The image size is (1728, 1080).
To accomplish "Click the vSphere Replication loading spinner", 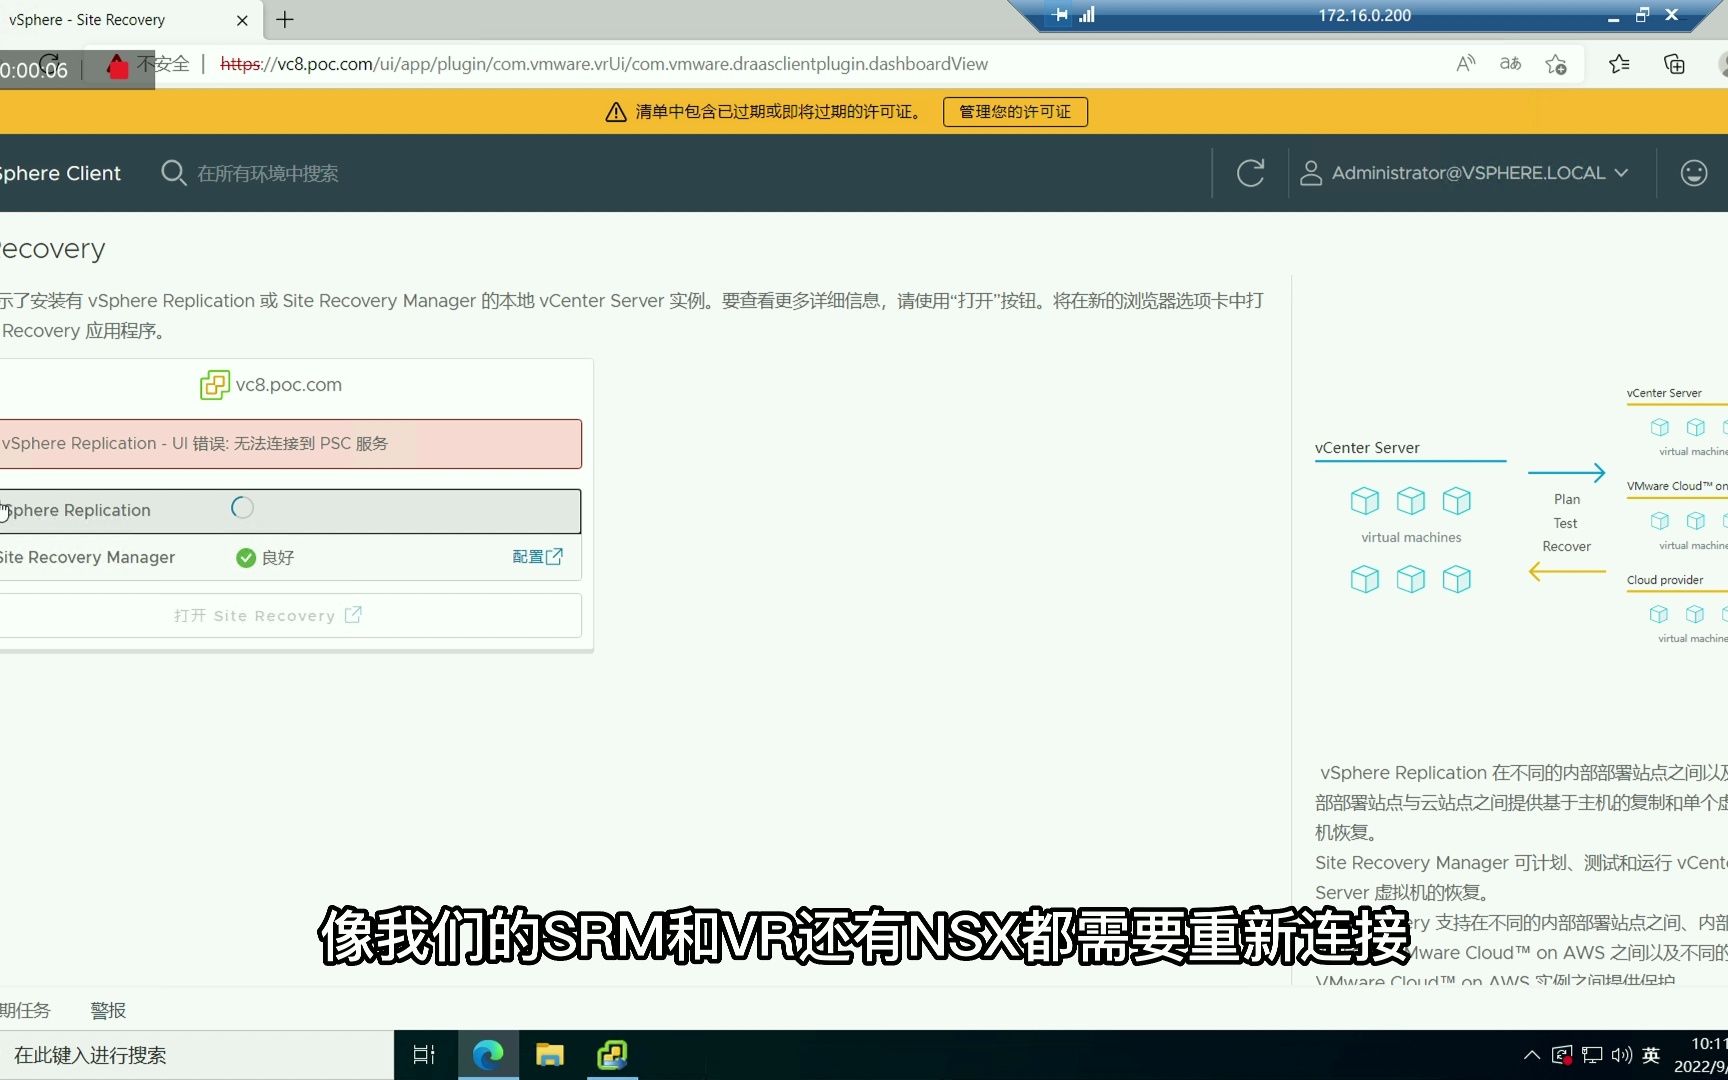I will pyautogui.click(x=242, y=508).
